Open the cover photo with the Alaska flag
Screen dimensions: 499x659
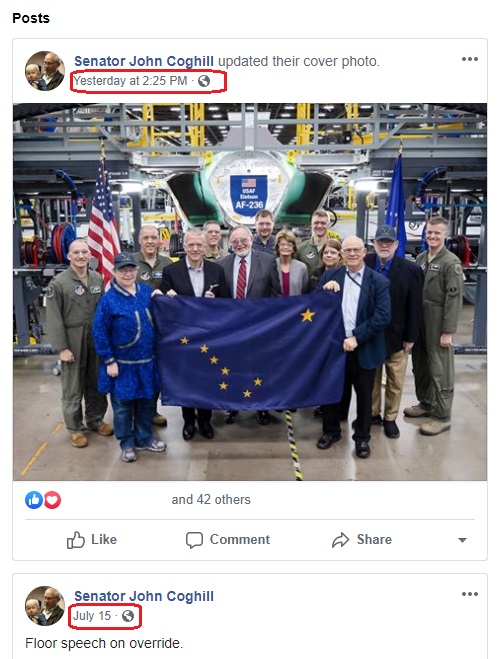(250, 292)
